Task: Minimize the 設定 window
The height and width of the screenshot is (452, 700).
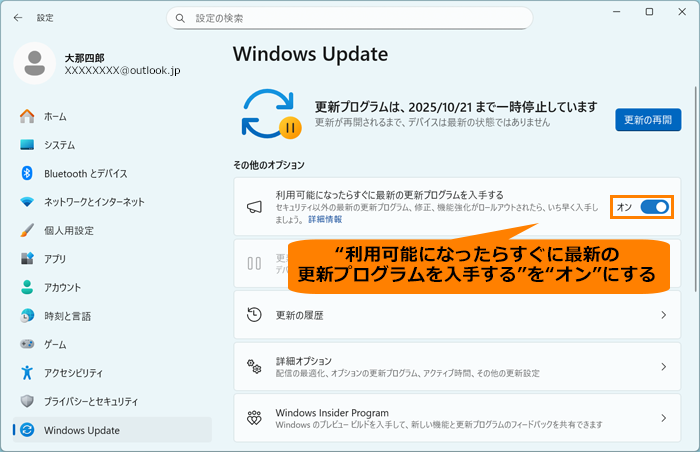Action: pos(617,12)
